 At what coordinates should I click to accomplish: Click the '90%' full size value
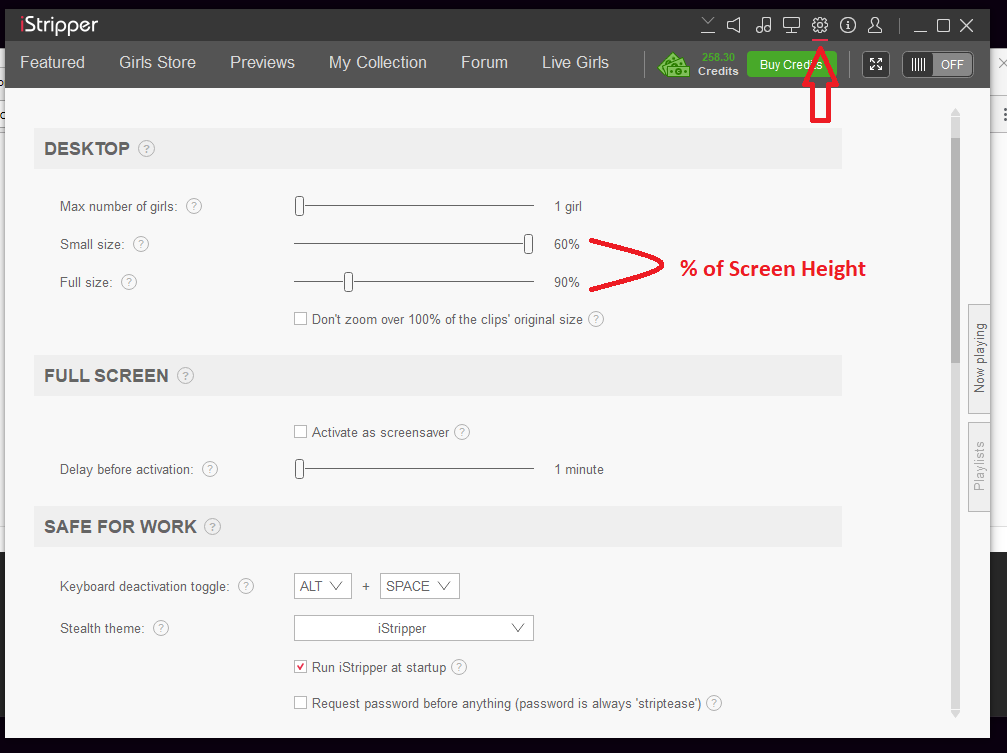(566, 282)
